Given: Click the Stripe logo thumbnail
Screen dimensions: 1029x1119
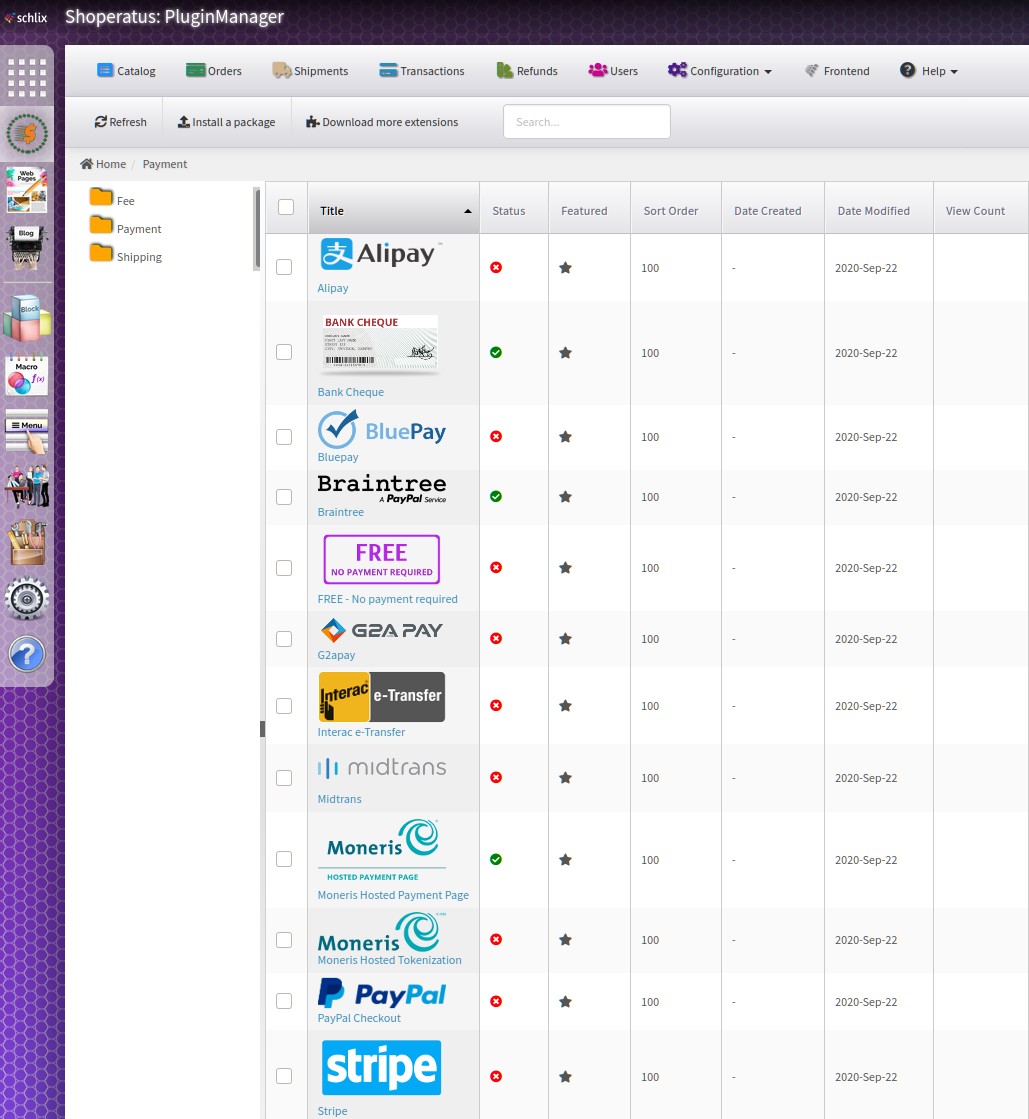Looking at the screenshot, I should click(x=381, y=1068).
